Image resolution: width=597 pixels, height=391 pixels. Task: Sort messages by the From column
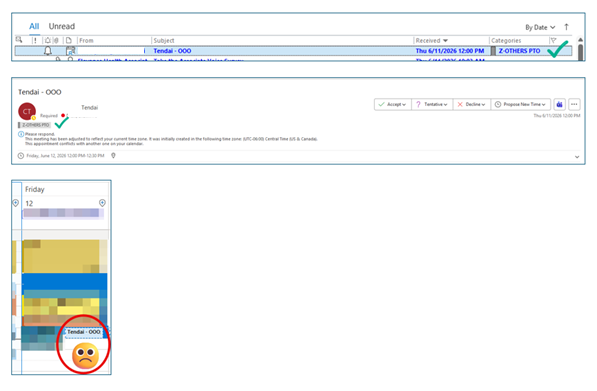86,40
